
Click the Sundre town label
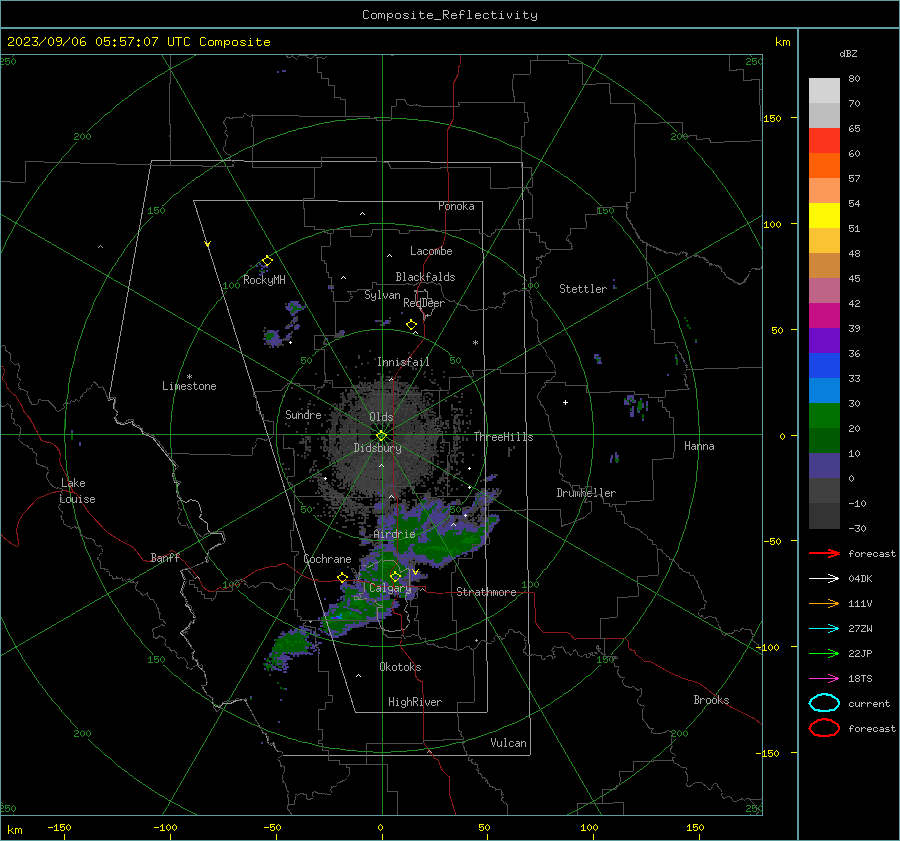click(x=303, y=414)
